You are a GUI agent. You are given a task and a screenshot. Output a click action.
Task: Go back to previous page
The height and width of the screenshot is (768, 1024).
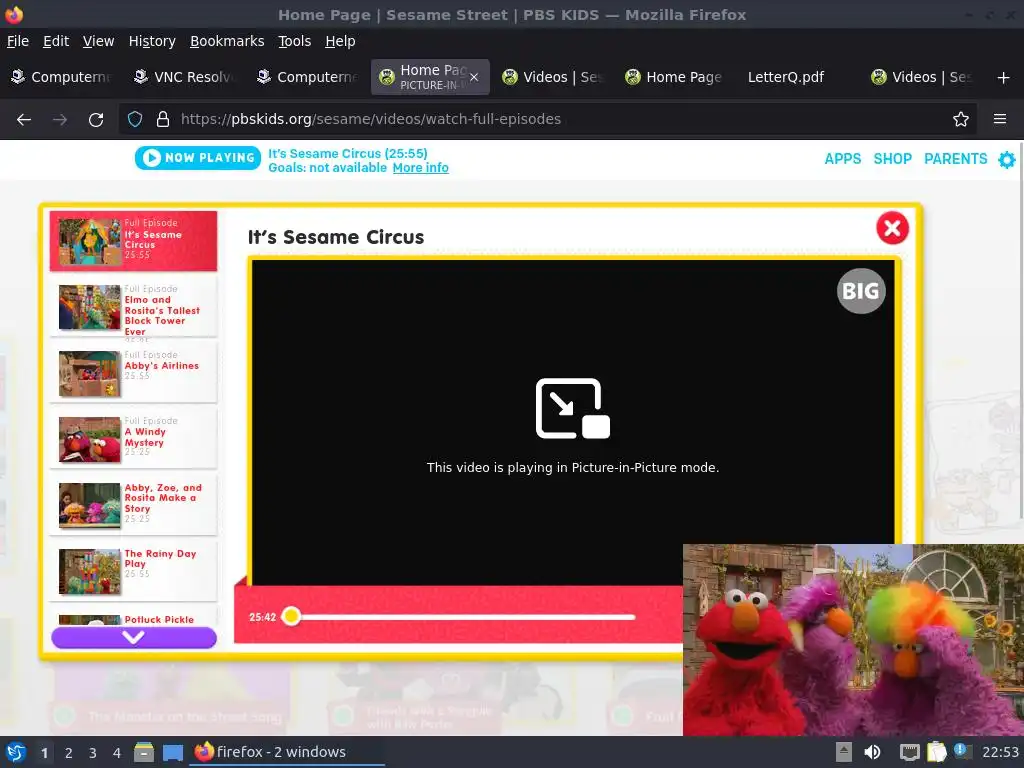[24, 120]
